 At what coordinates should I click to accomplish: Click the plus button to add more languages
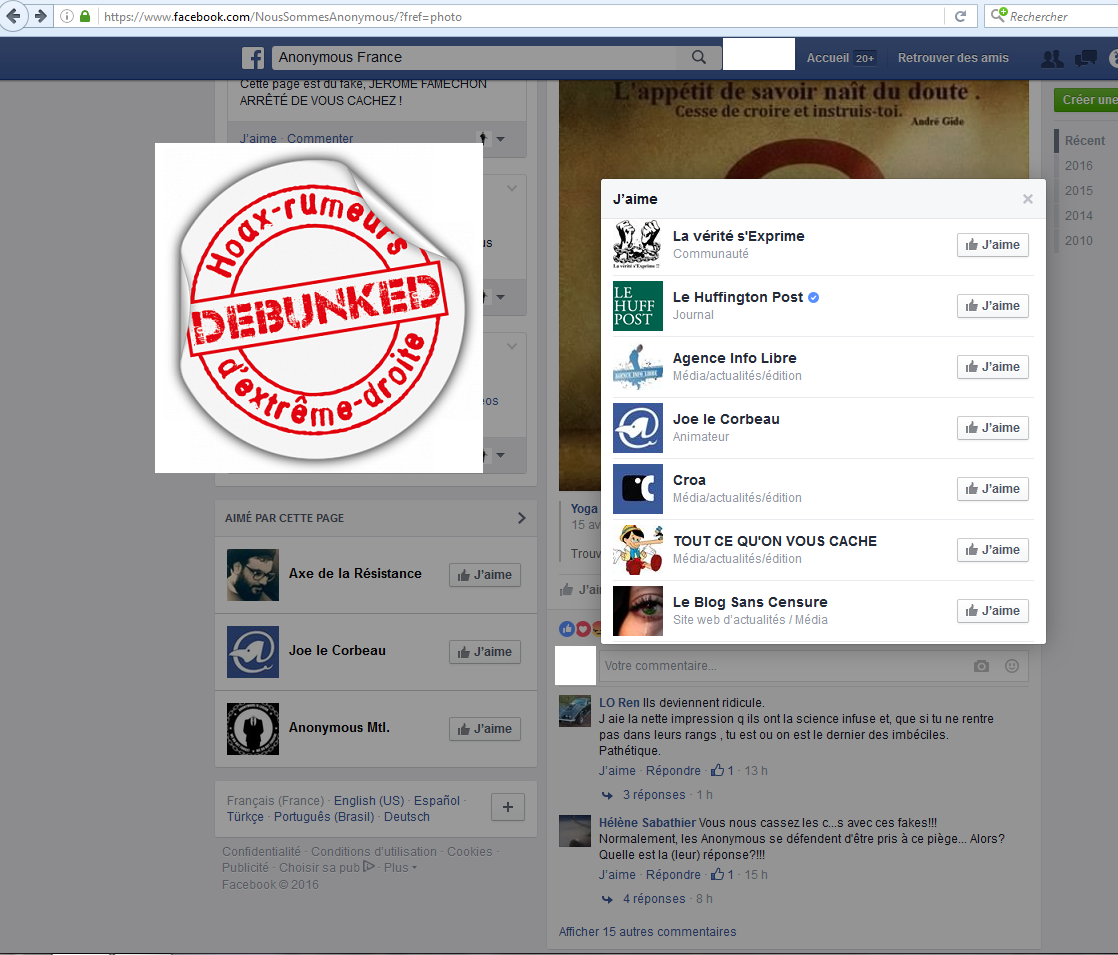[x=508, y=807]
